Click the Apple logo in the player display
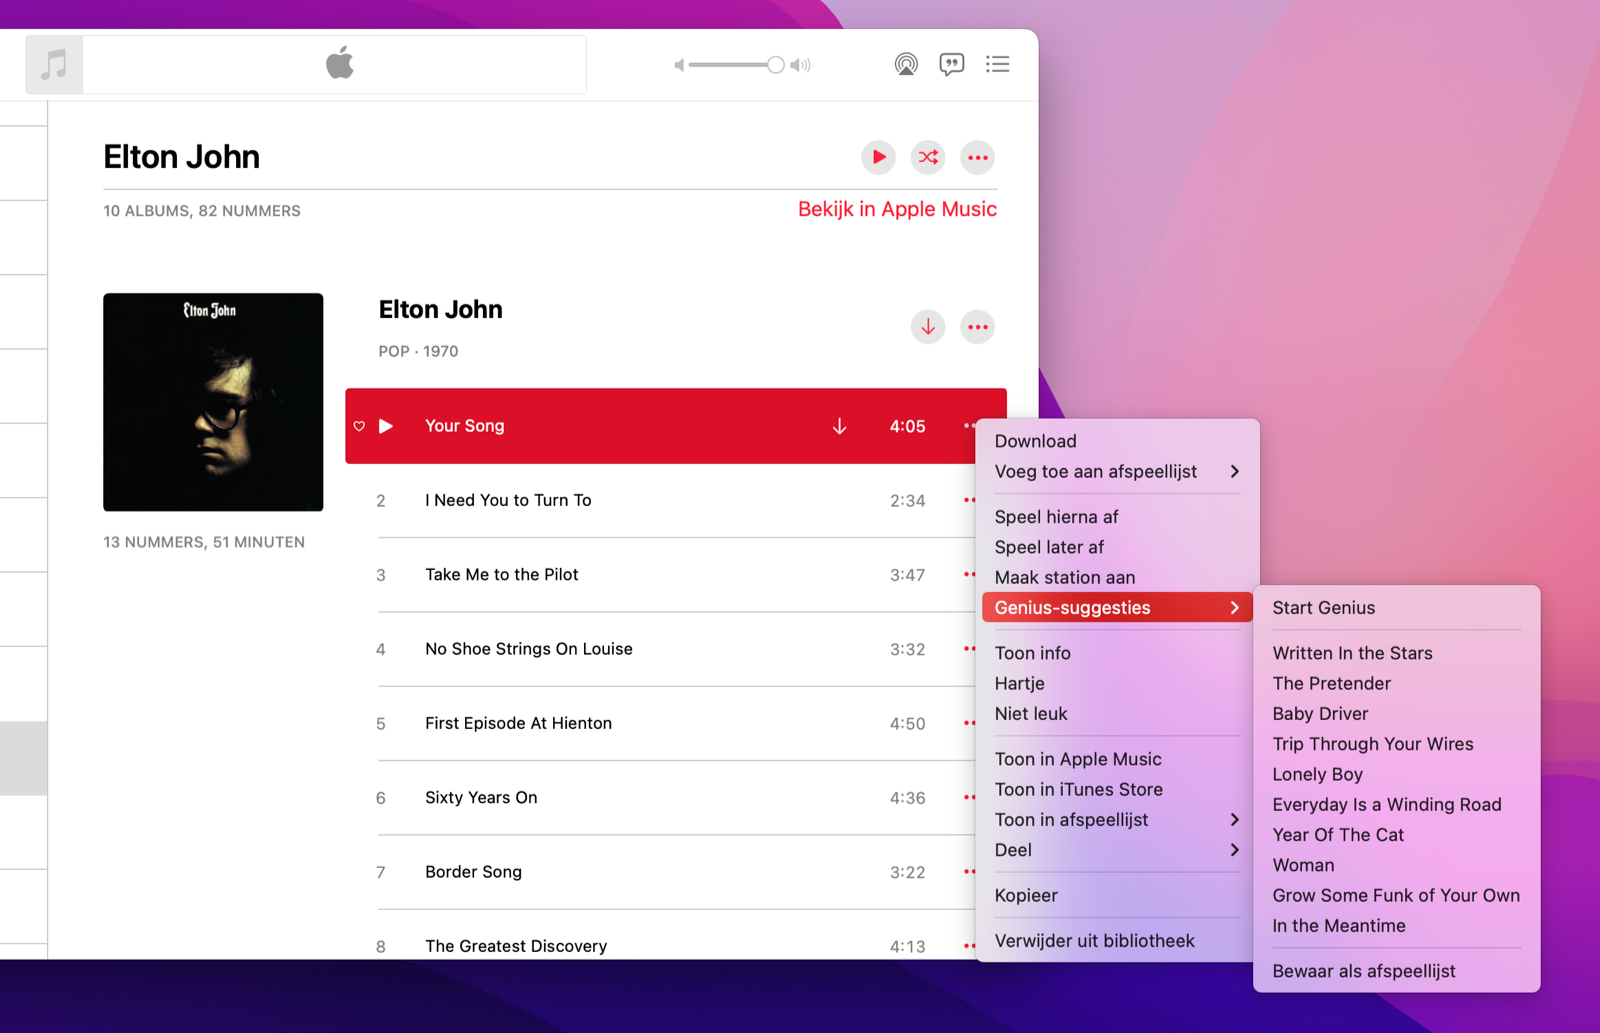Screen dimensions: 1600x1033 [x=340, y=63]
